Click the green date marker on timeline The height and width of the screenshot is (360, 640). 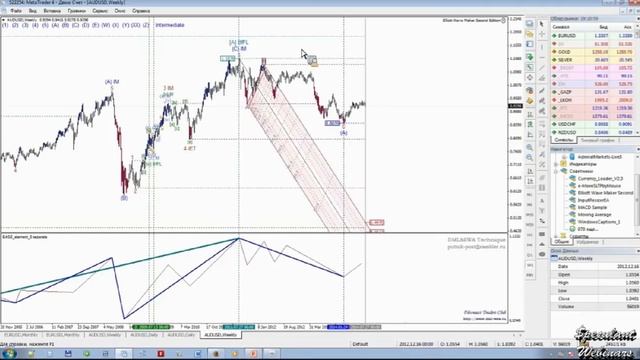click(x=151, y=327)
